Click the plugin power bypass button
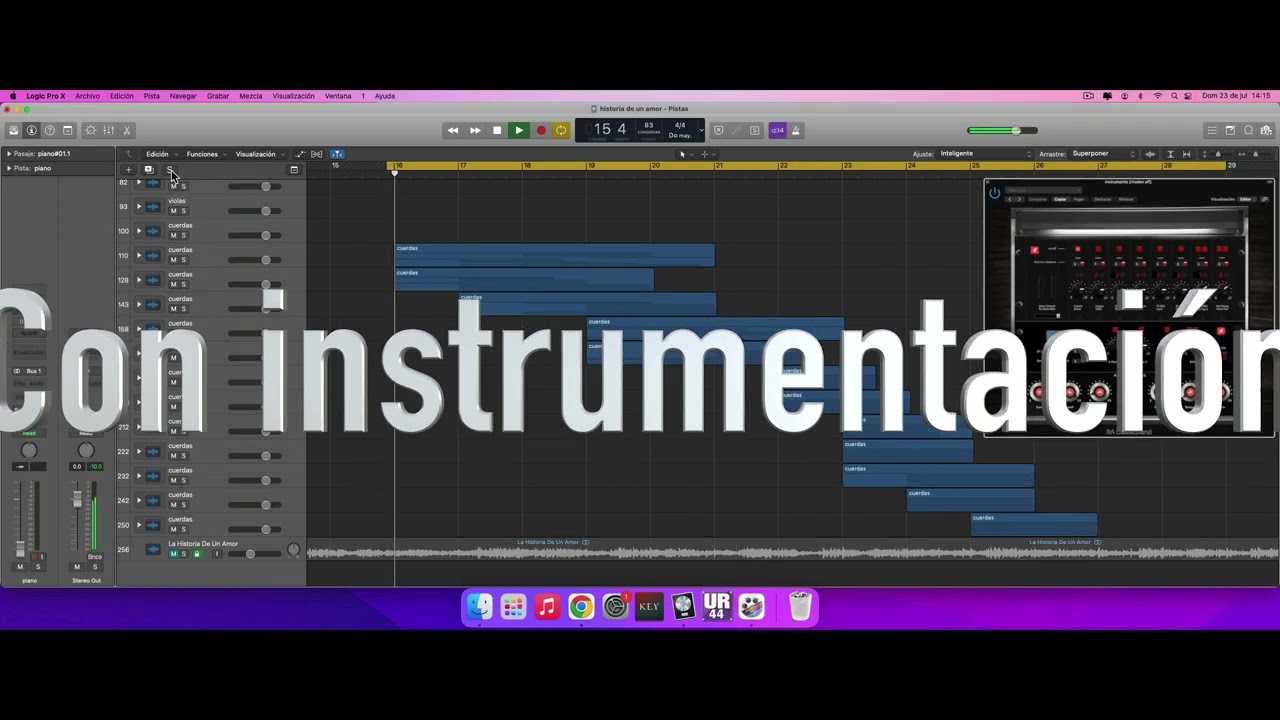 [994, 193]
